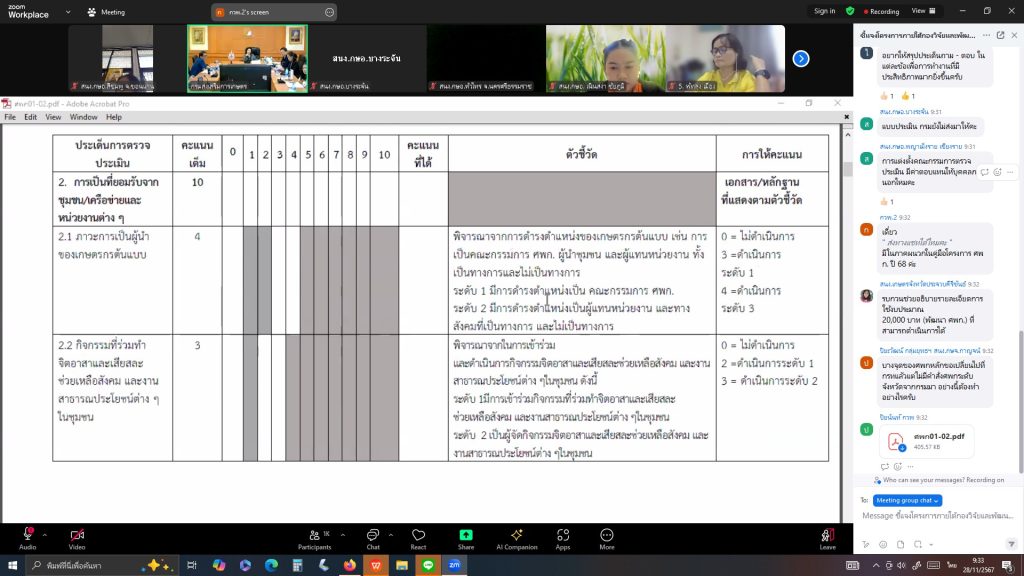Open the Zoom Apps icon
Screen dimensions: 1024x576
click(x=563, y=535)
